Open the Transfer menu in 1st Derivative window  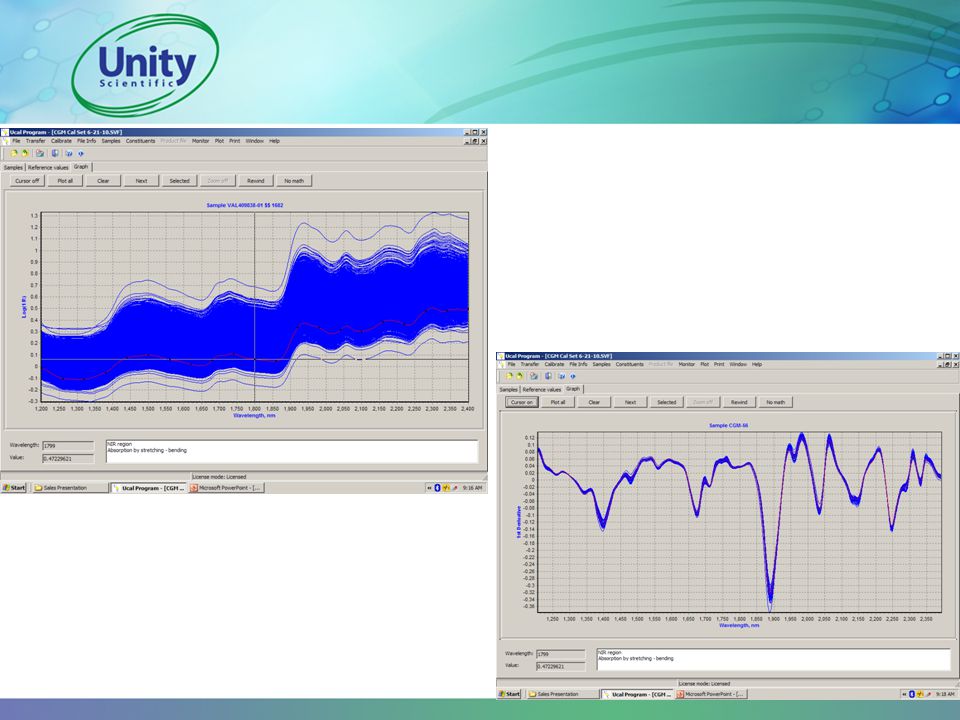pyautogui.click(x=530, y=364)
